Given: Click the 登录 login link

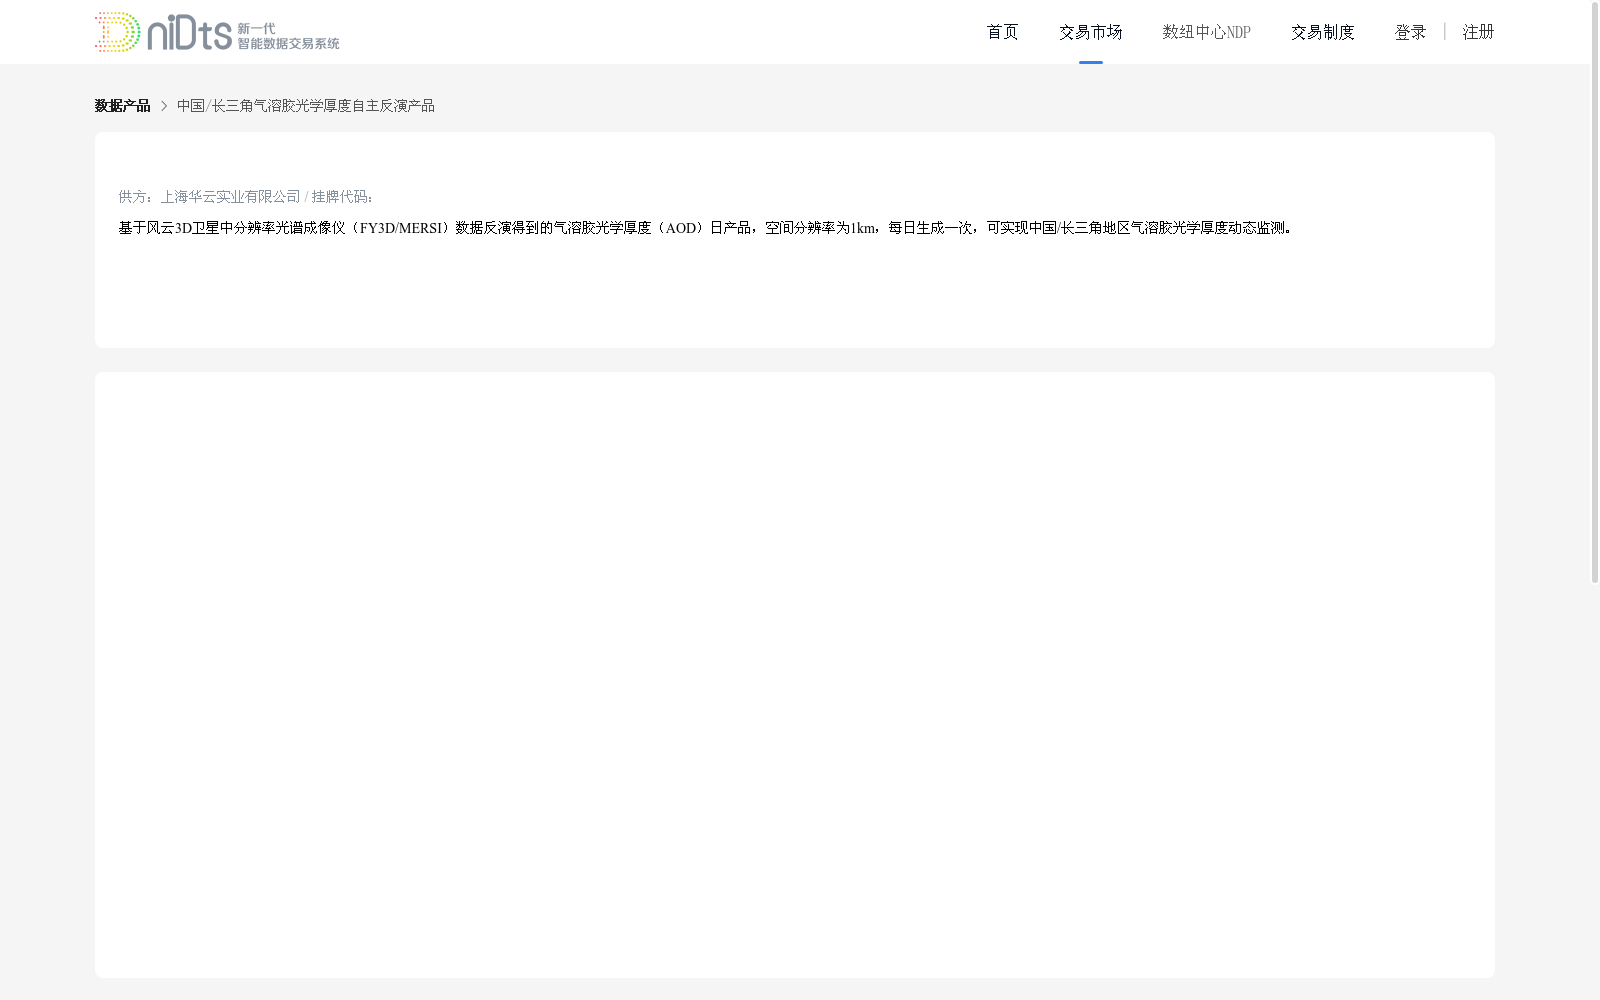Looking at the screenshot, I should pyautogui.click(x=1410, y=32).
